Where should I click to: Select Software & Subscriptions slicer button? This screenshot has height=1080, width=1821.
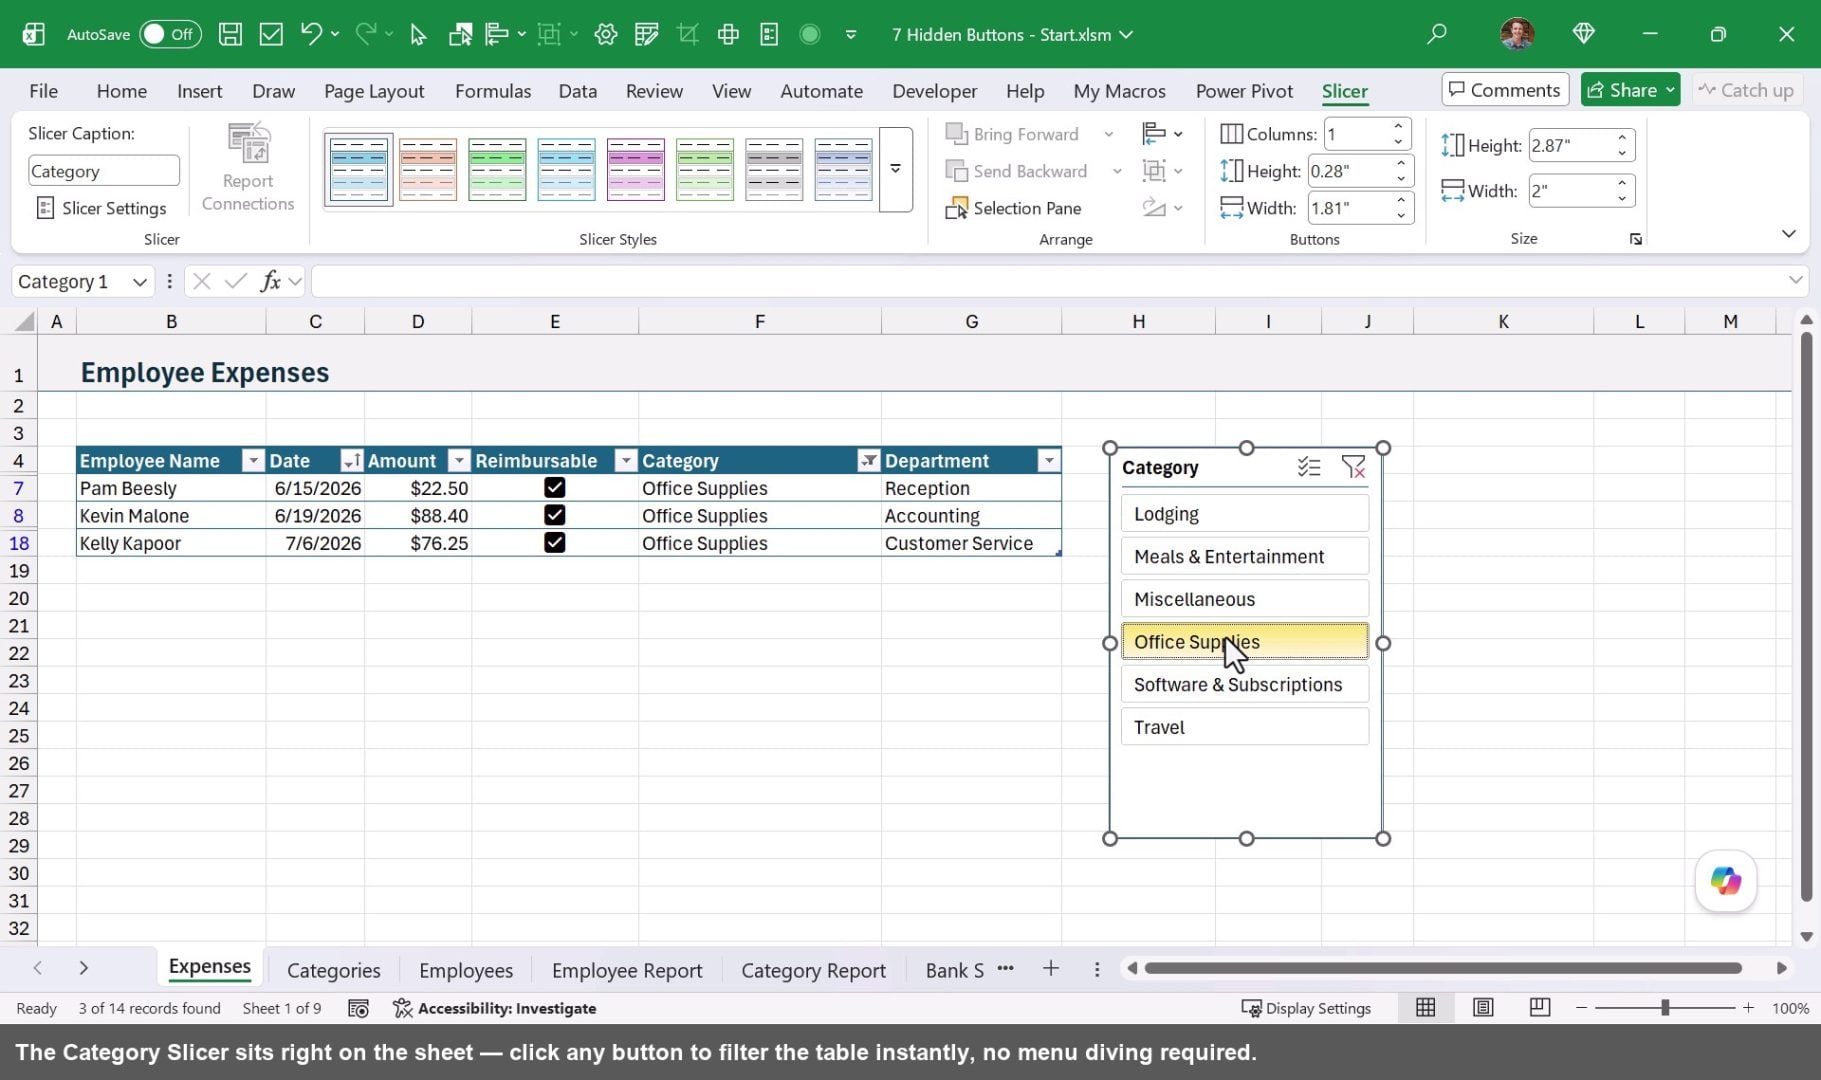(x=1245, y=684)
